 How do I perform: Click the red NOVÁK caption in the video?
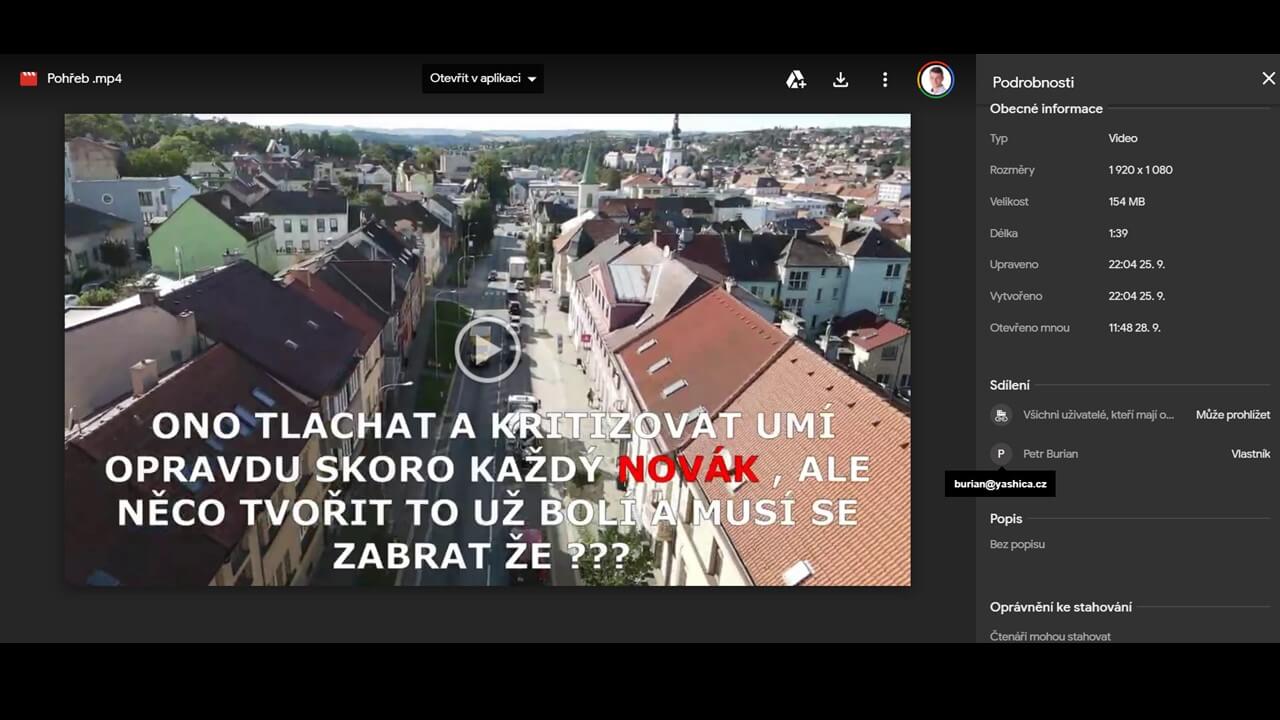tap(687, 468)
